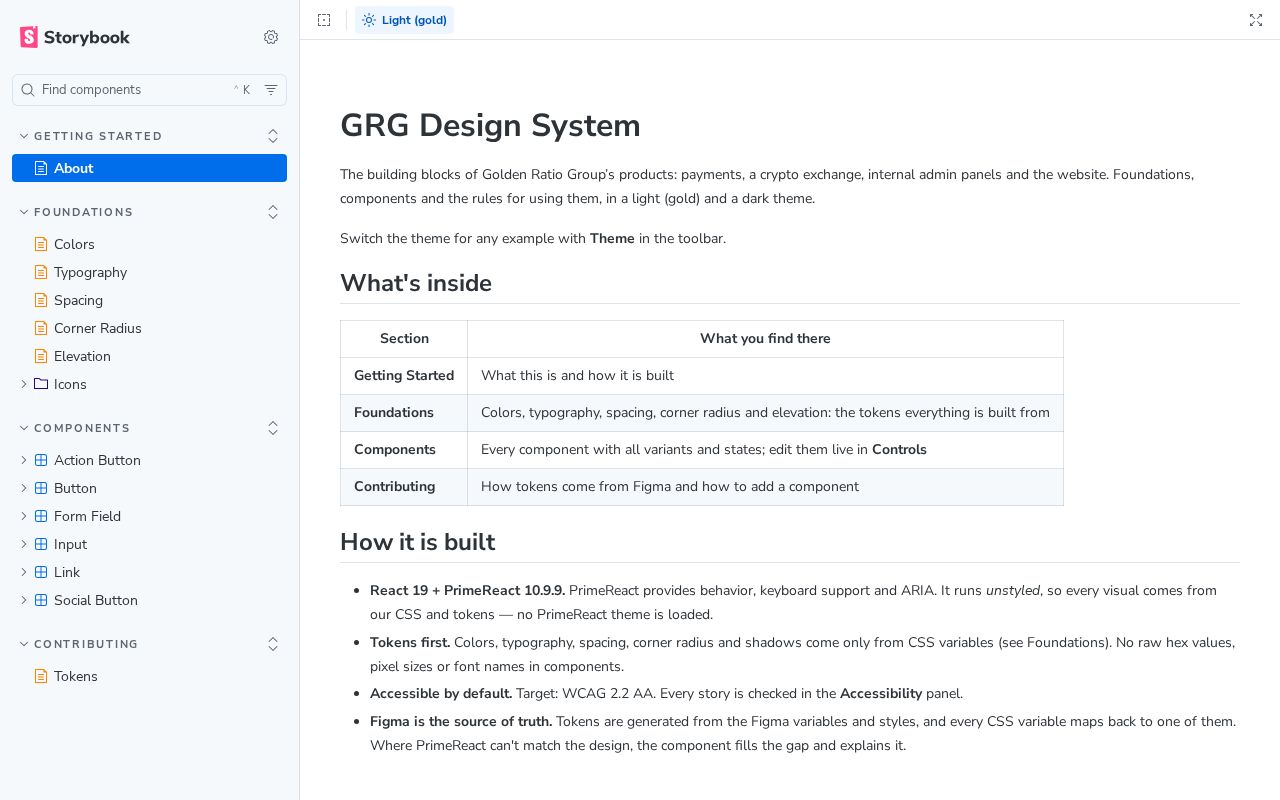The image size is (1280, 800).
Task: Click the component grid icon beside Button
Action: click(41, 488)
